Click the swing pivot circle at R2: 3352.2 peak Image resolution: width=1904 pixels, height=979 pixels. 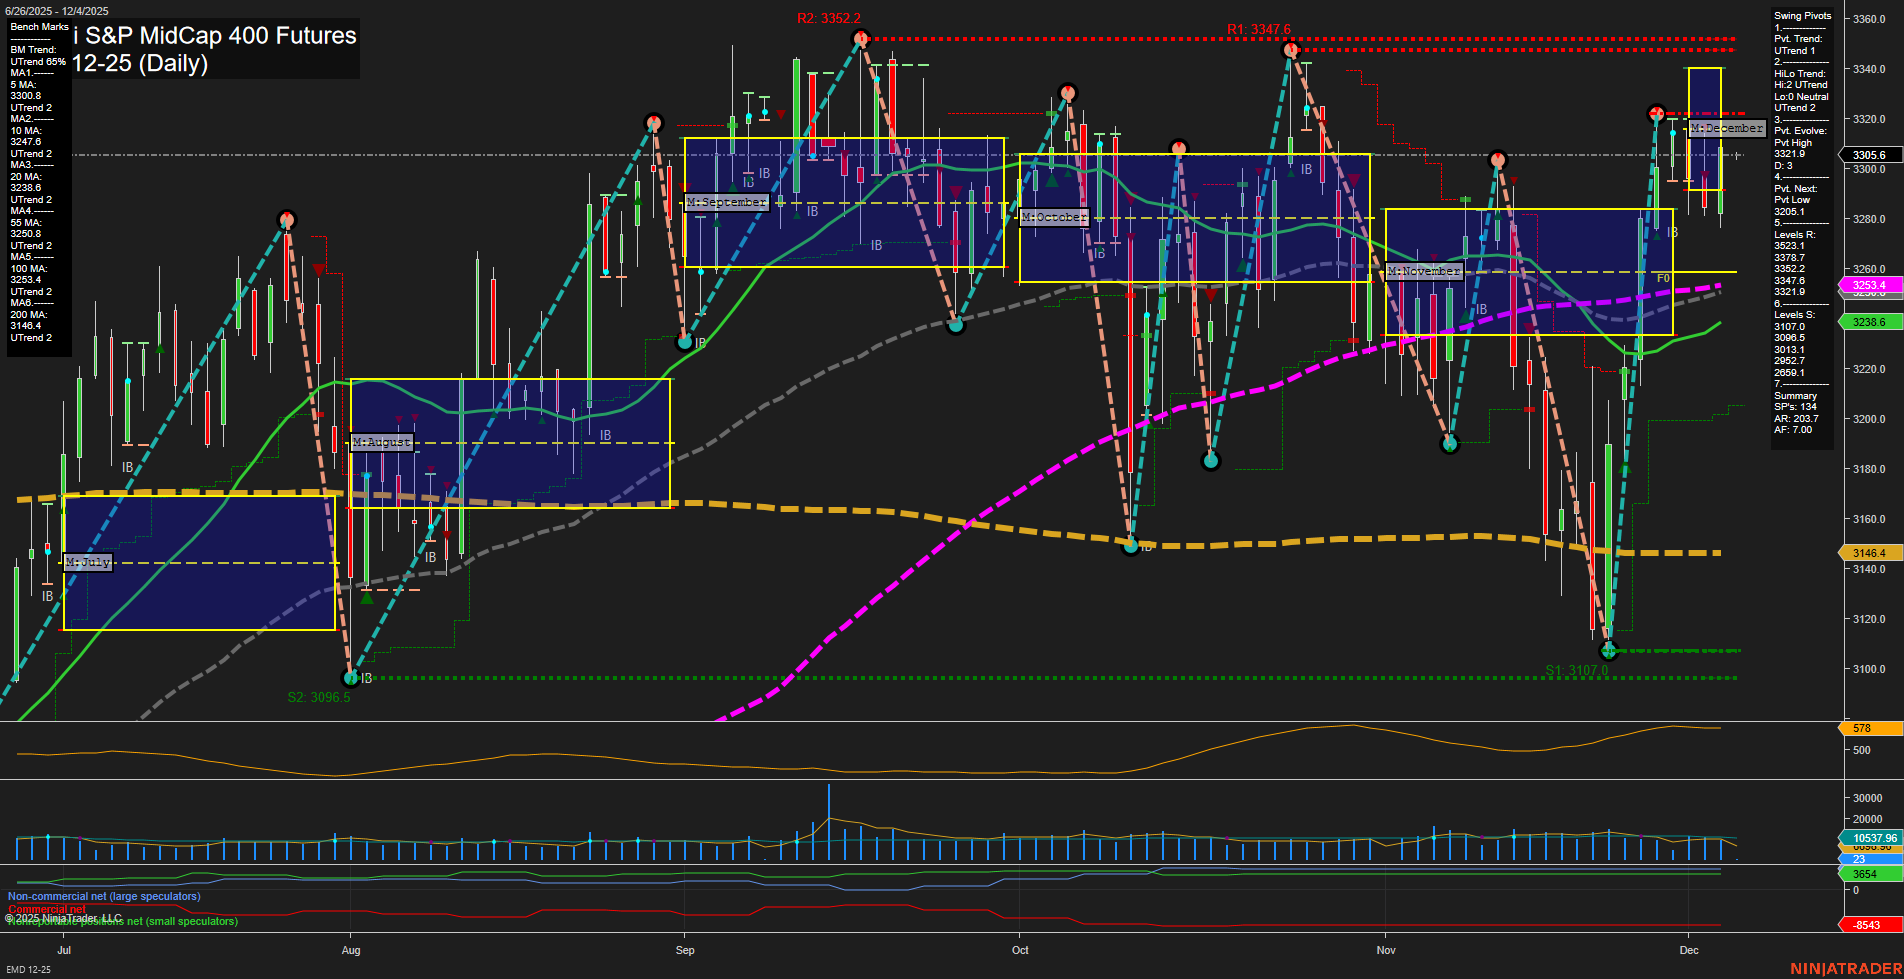click(860, 38)
